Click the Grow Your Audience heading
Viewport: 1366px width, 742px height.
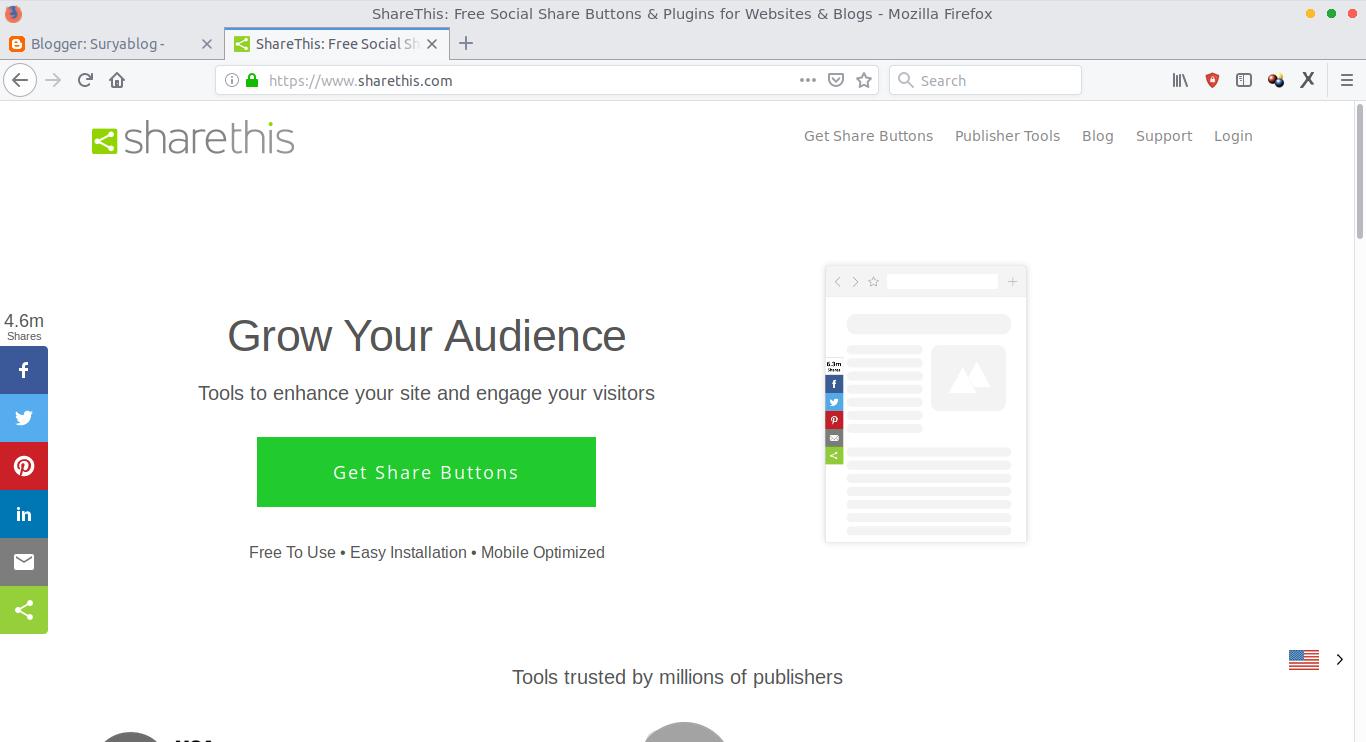tap(427, 336)
